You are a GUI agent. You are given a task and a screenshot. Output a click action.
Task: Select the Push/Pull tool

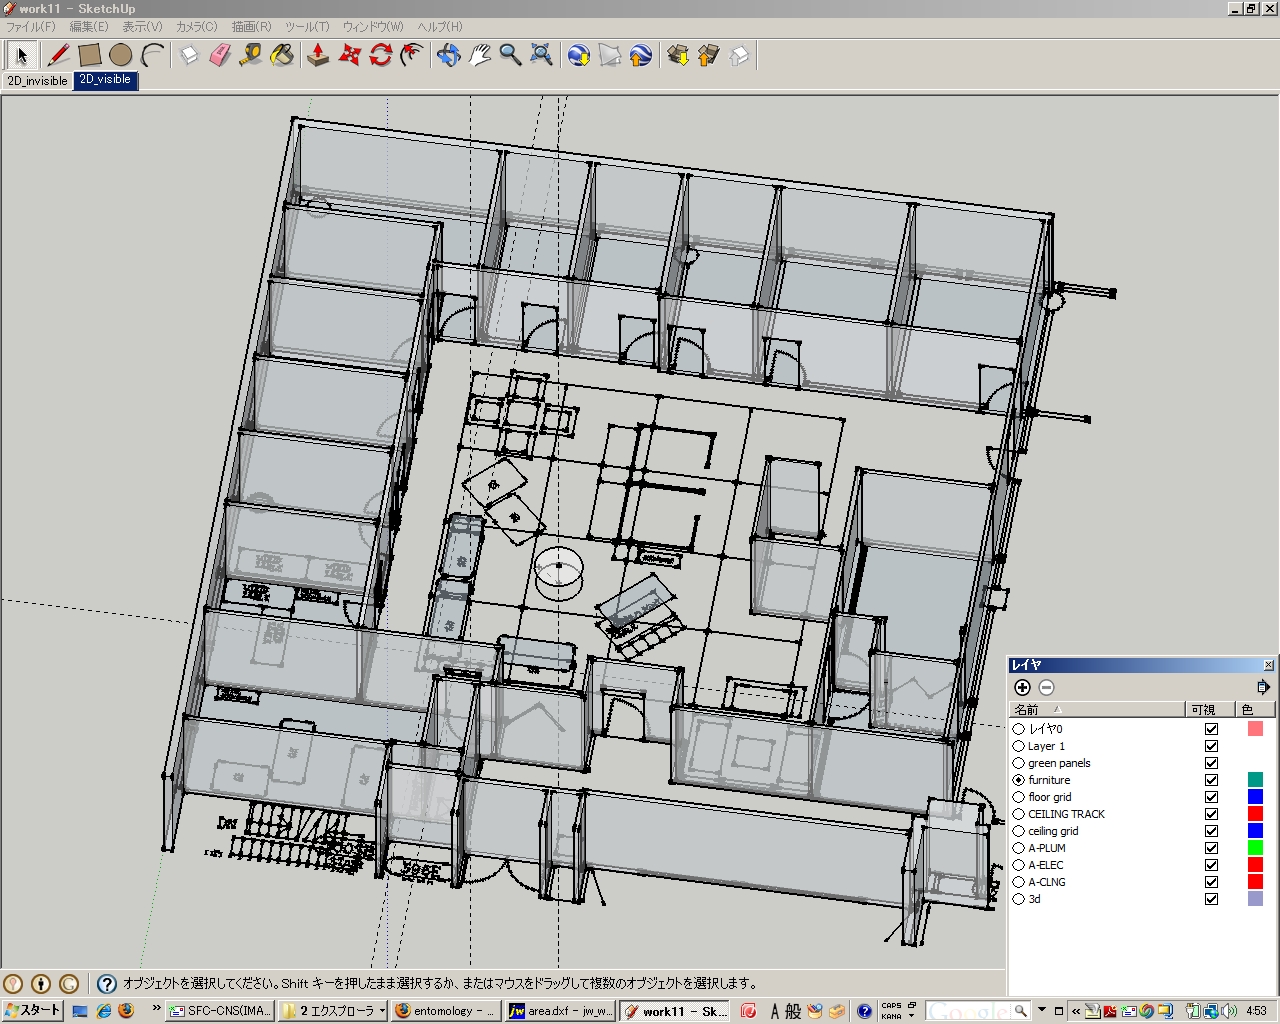(318, 55)
